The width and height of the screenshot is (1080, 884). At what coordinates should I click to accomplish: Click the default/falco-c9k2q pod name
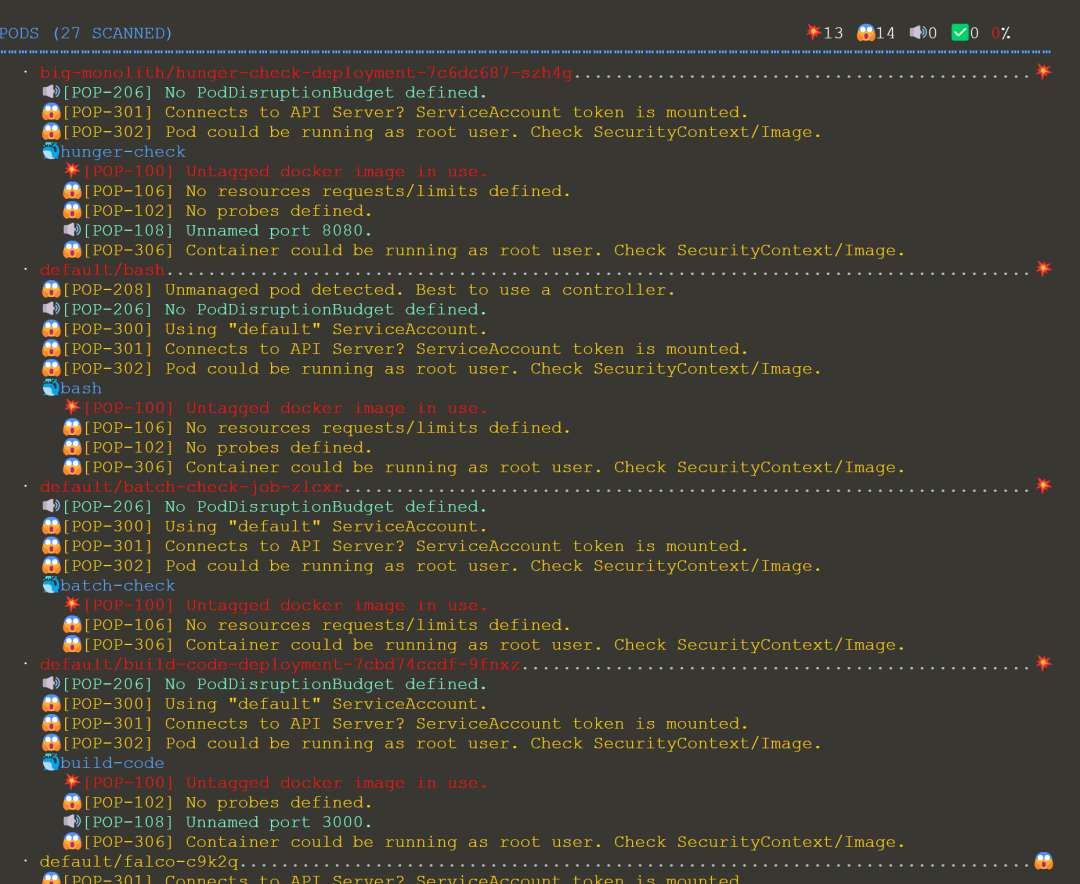pos(138,861)
